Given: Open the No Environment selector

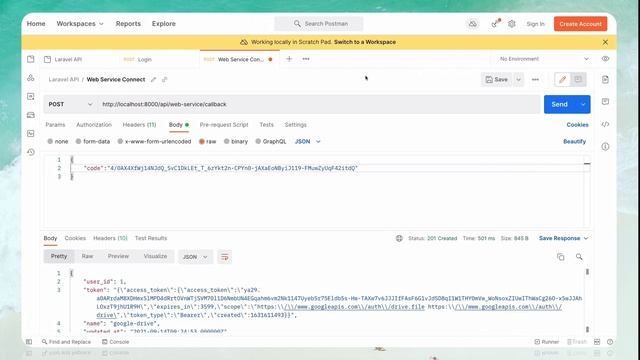Looking at the screenshot, I should click(x=544, y=59).
